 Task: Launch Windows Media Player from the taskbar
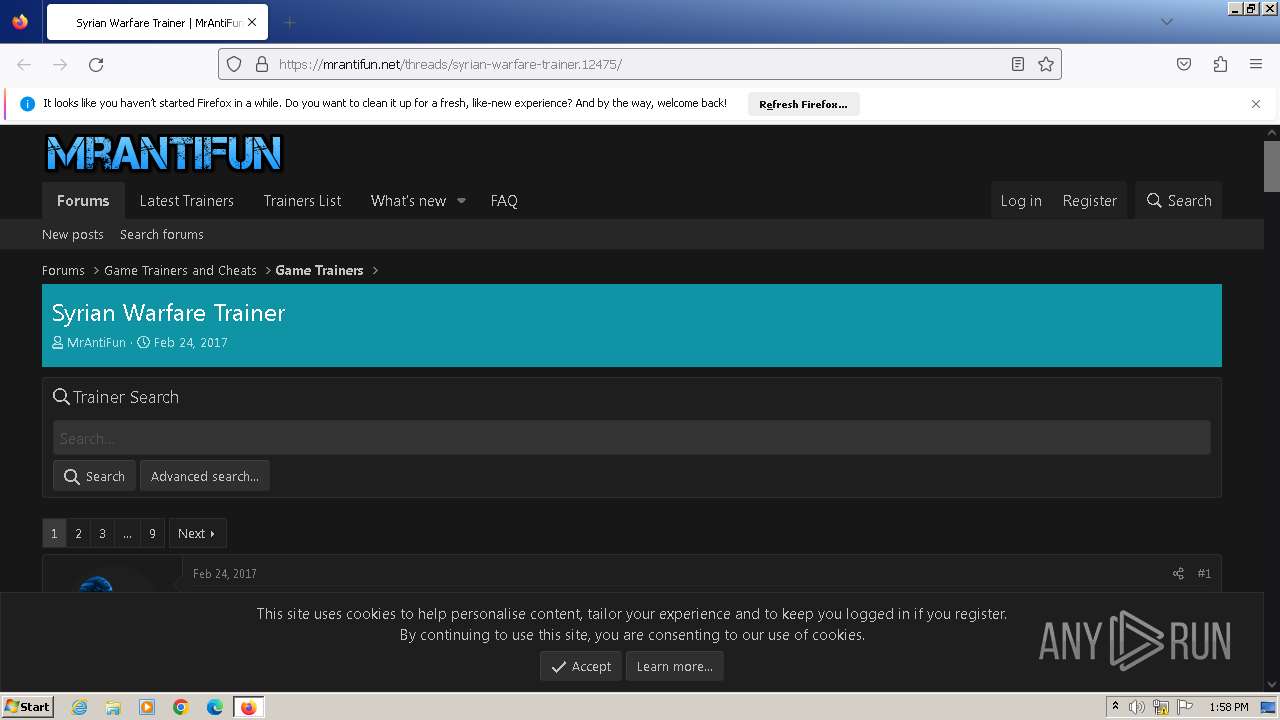point(147,707)
